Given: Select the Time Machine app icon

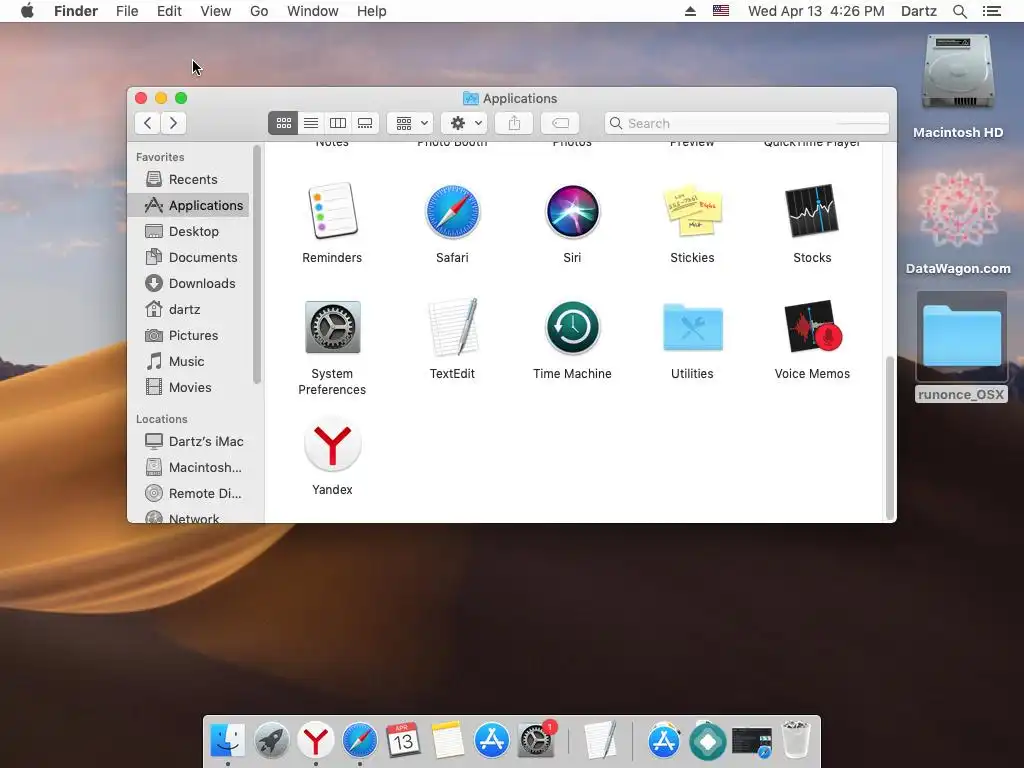Looking at the screenshot, I should (572, 327).
